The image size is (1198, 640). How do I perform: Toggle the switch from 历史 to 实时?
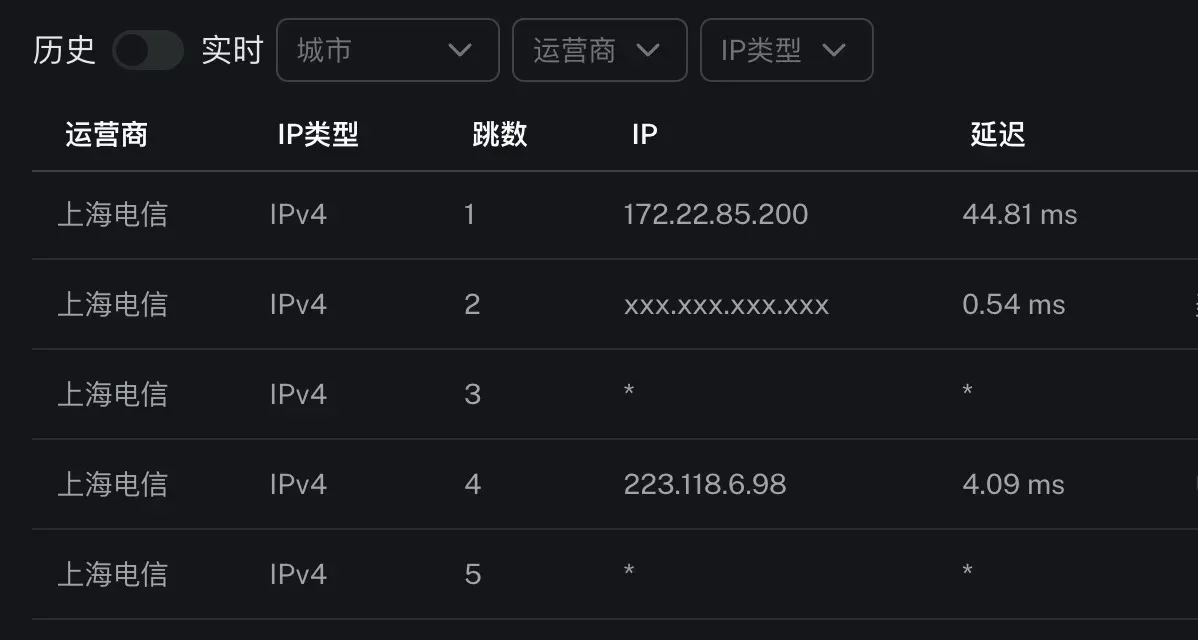(x=148, y=50)
